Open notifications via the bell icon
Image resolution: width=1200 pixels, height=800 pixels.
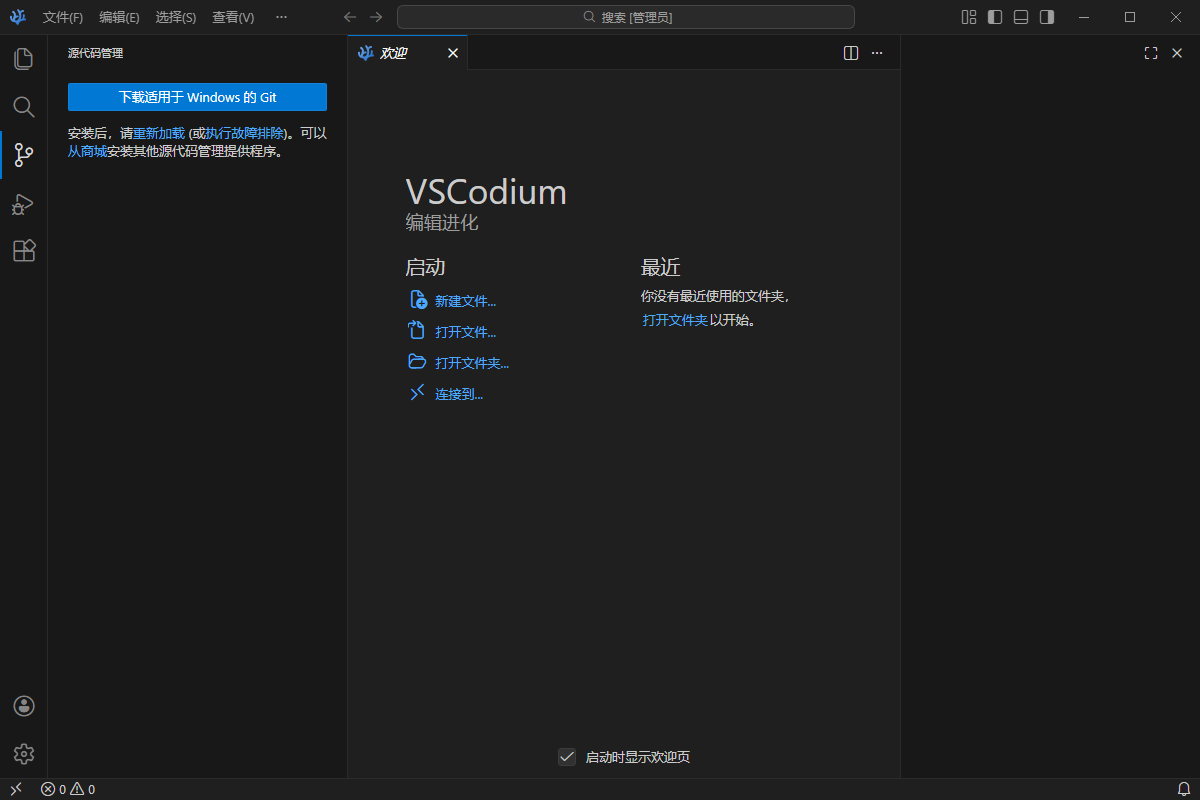[1186, 789]
